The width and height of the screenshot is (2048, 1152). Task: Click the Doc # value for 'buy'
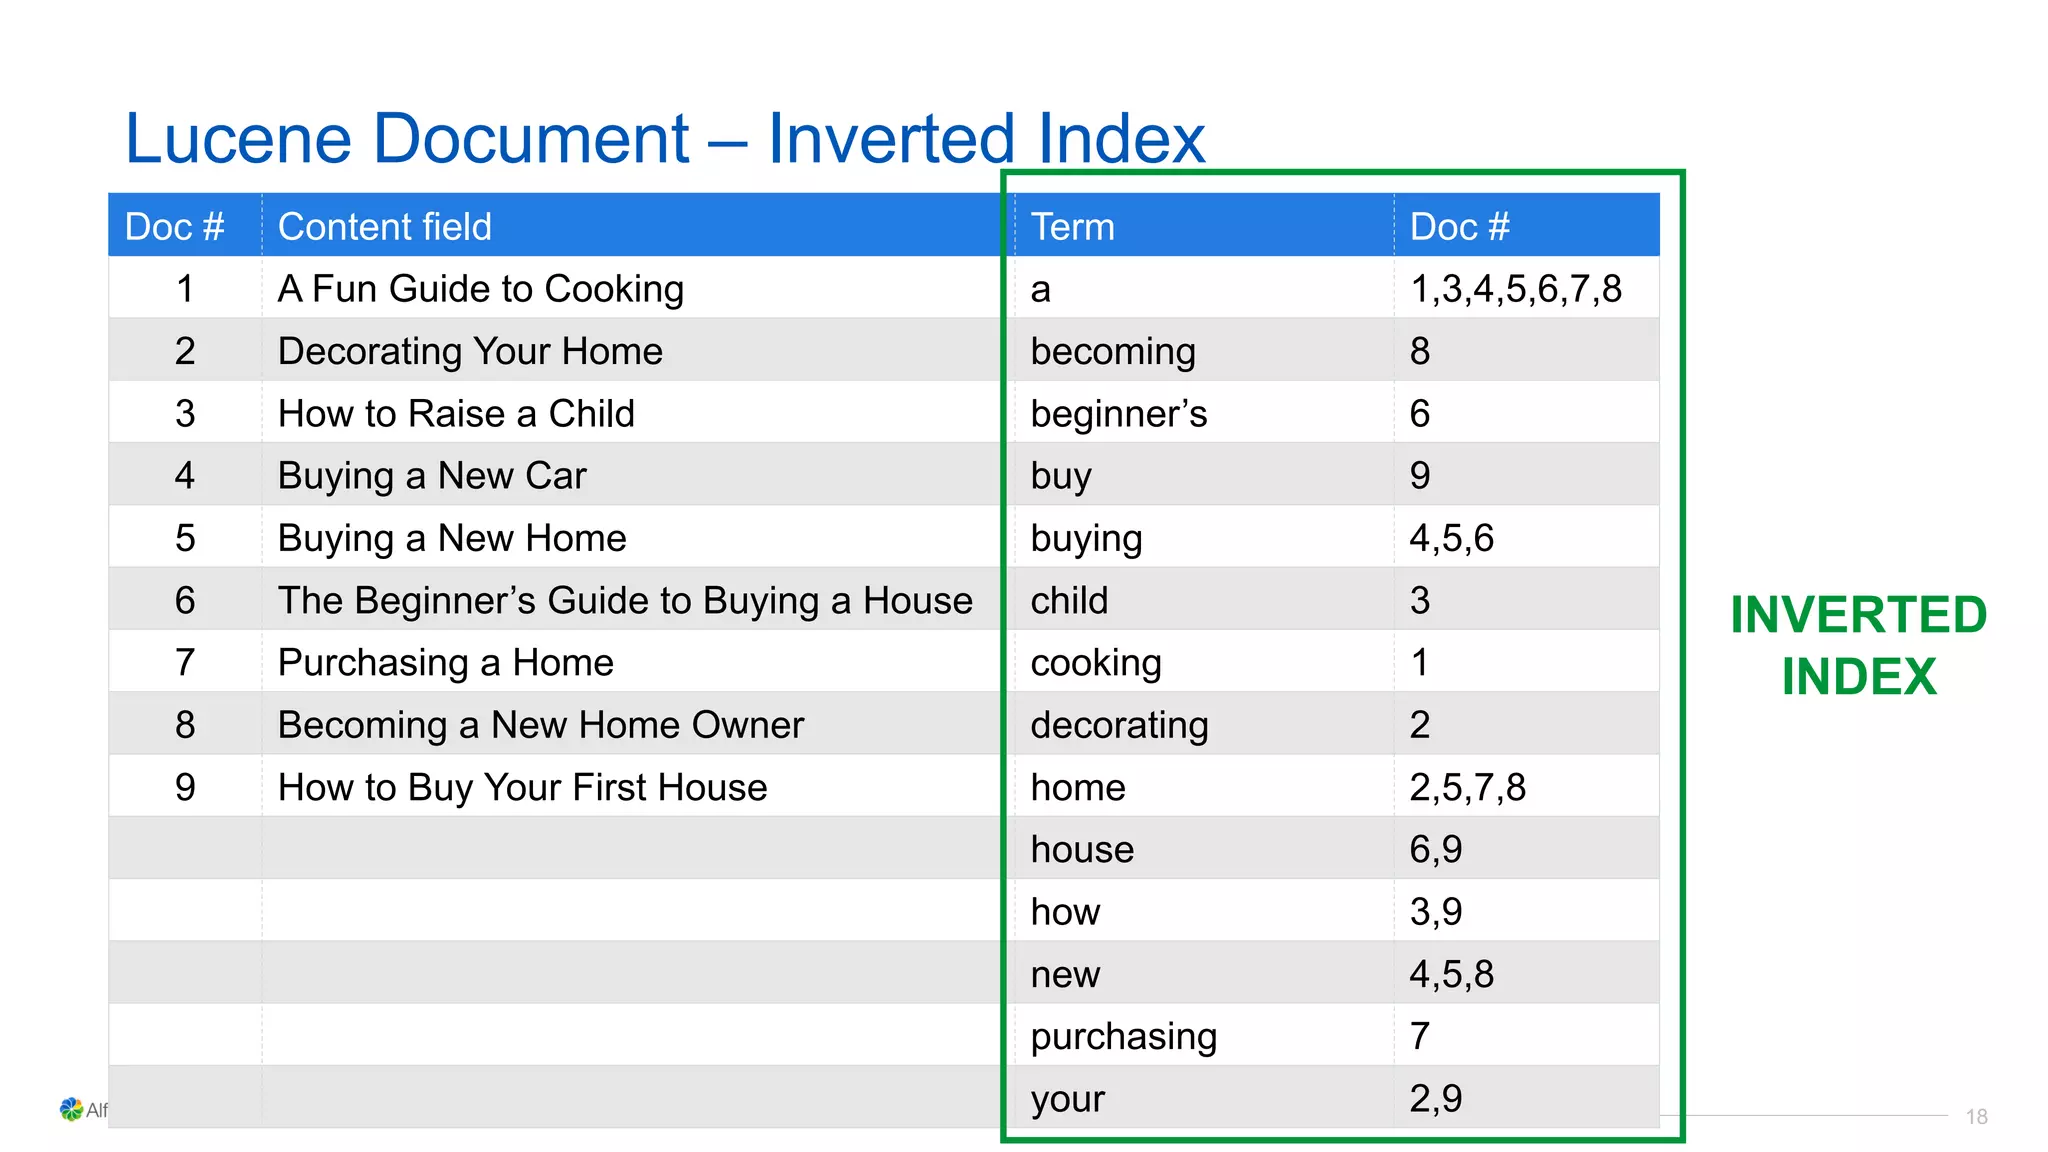tap(1420, 476)
